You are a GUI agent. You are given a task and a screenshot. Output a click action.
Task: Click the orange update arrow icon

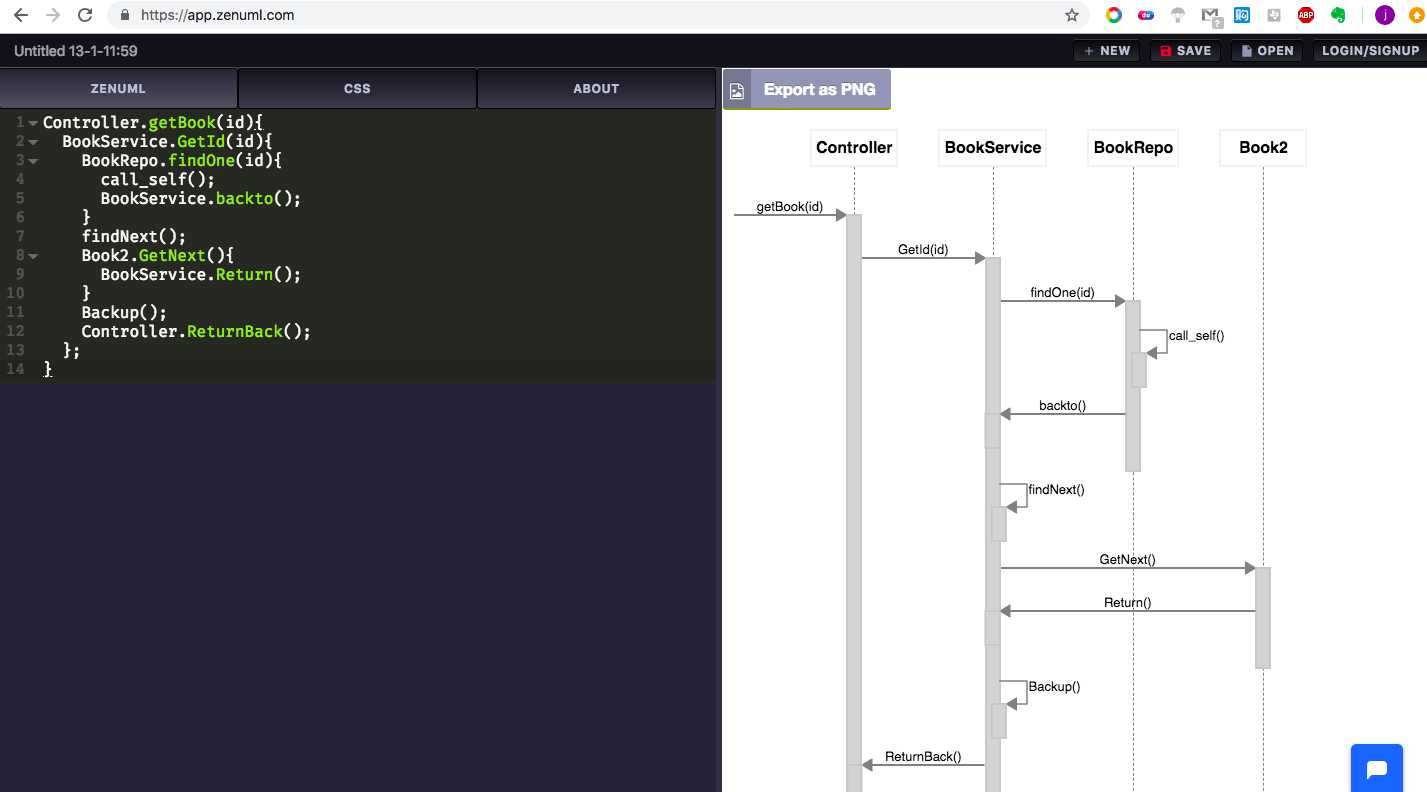click(x=1417, y=15)
